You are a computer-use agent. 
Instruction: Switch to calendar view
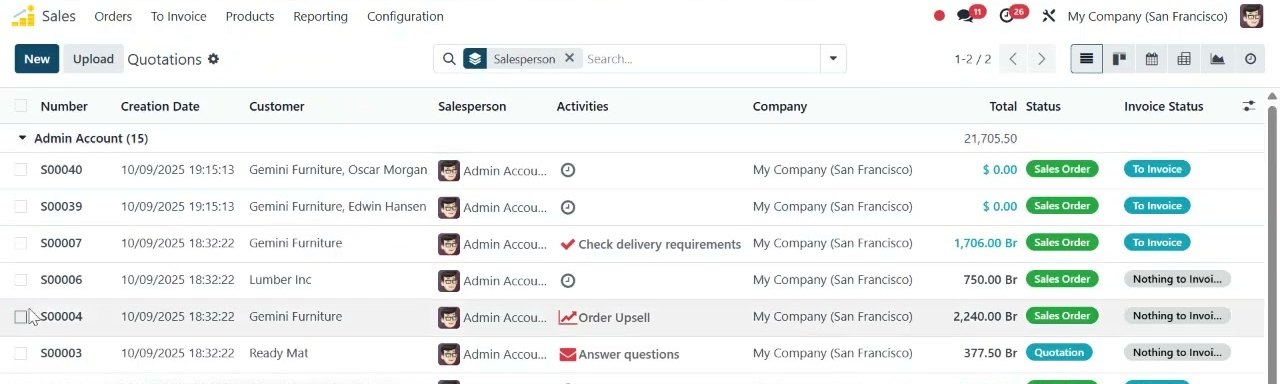[x=1152, y=59]
